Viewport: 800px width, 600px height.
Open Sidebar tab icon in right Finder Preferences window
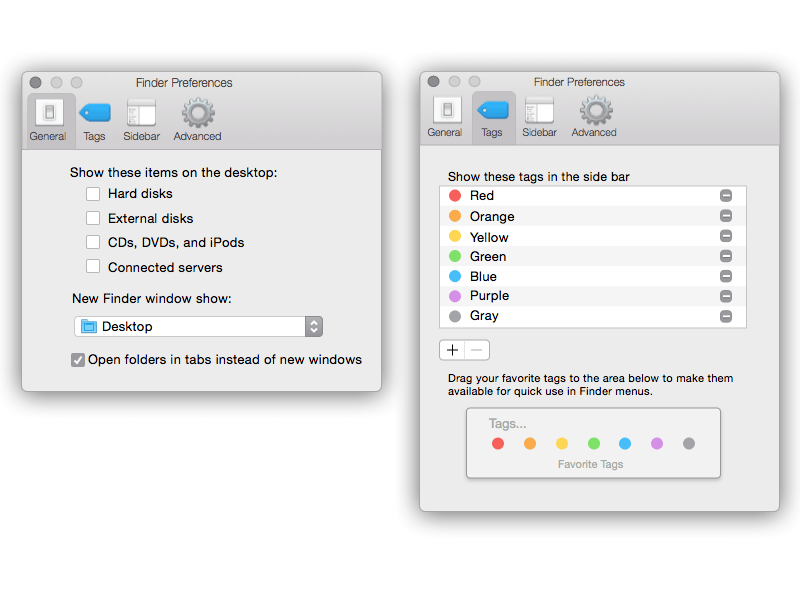click(x=539, y=109)
